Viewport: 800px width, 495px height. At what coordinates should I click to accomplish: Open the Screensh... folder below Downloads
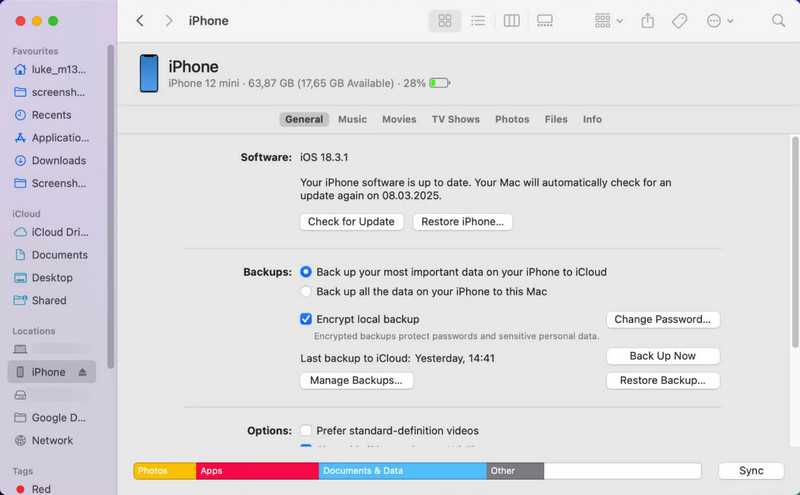51,183
